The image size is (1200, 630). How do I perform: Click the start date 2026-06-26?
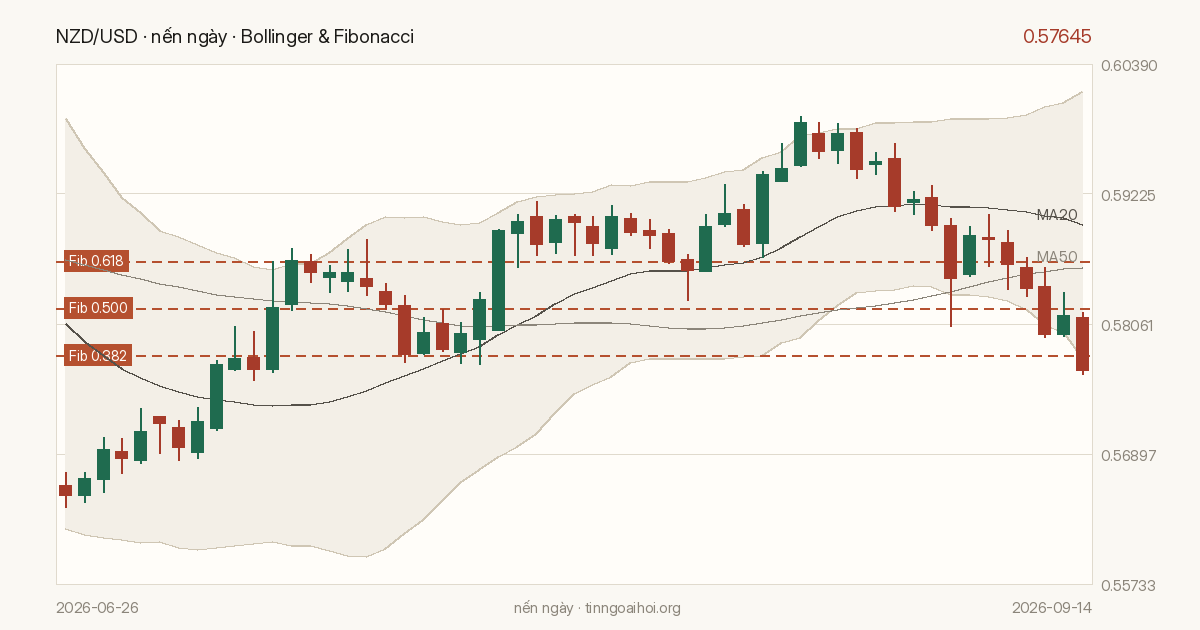click(x=98, y=608)
